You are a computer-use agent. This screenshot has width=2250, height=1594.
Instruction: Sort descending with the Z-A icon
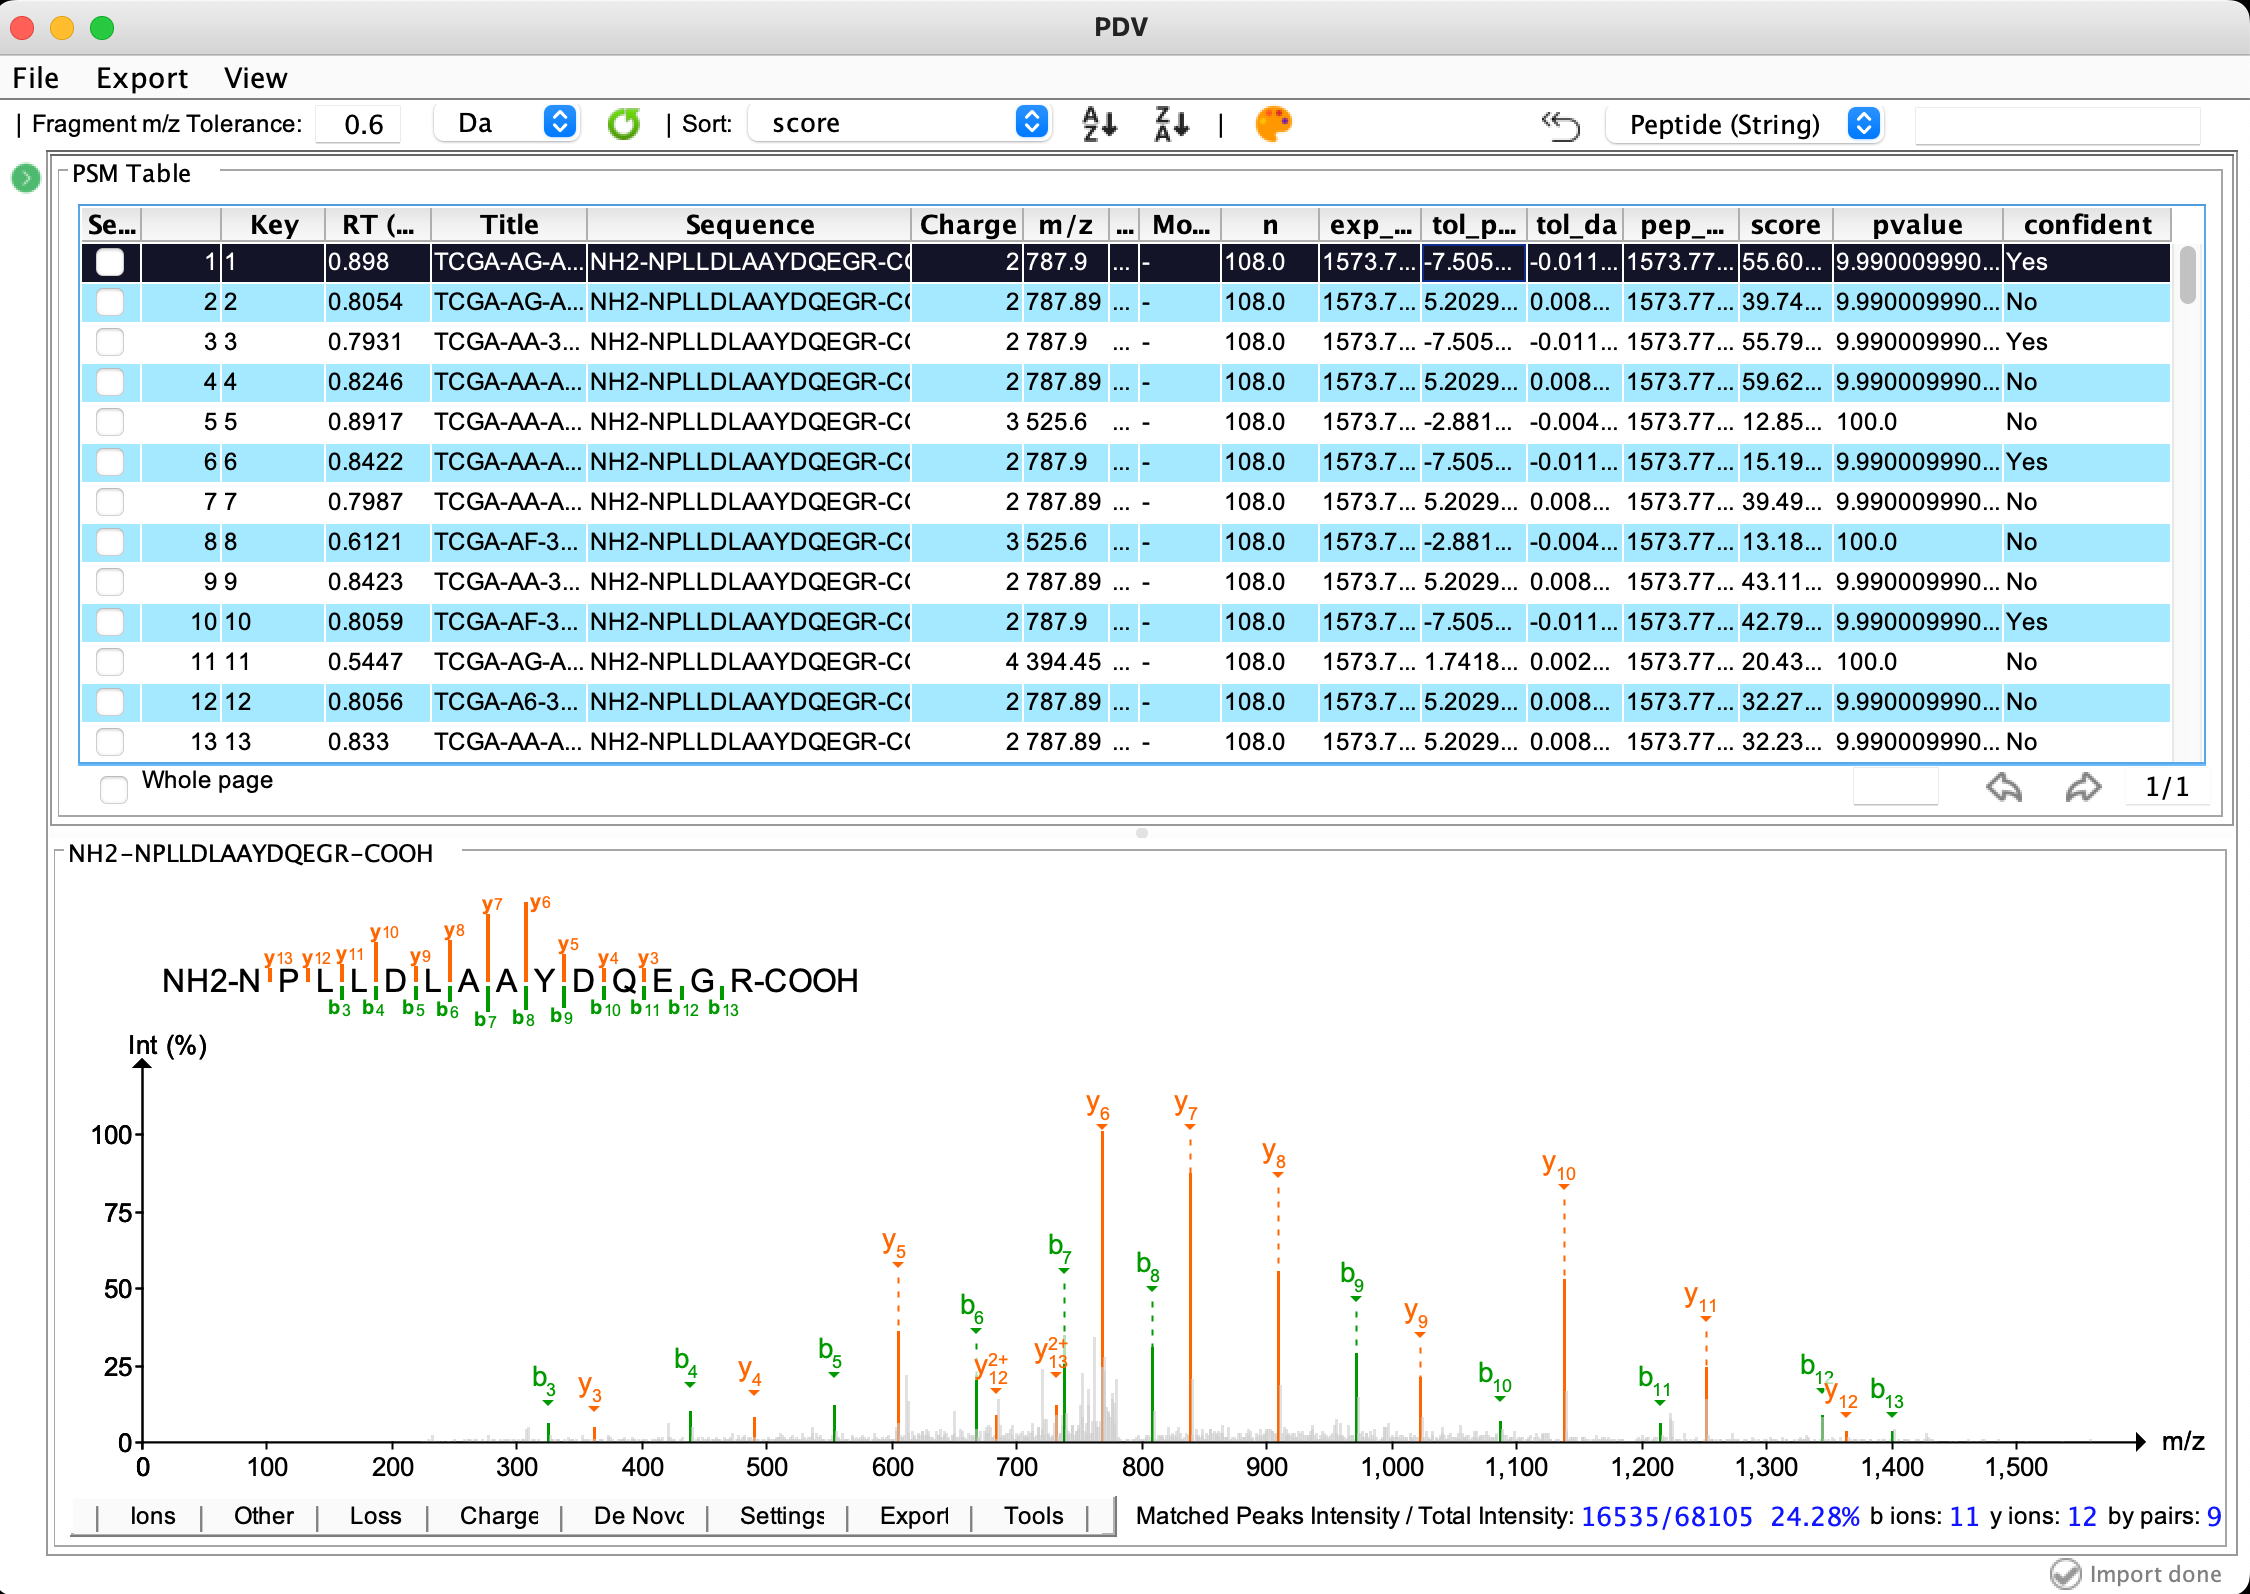pyautogui.click(x=1171, y=124)
